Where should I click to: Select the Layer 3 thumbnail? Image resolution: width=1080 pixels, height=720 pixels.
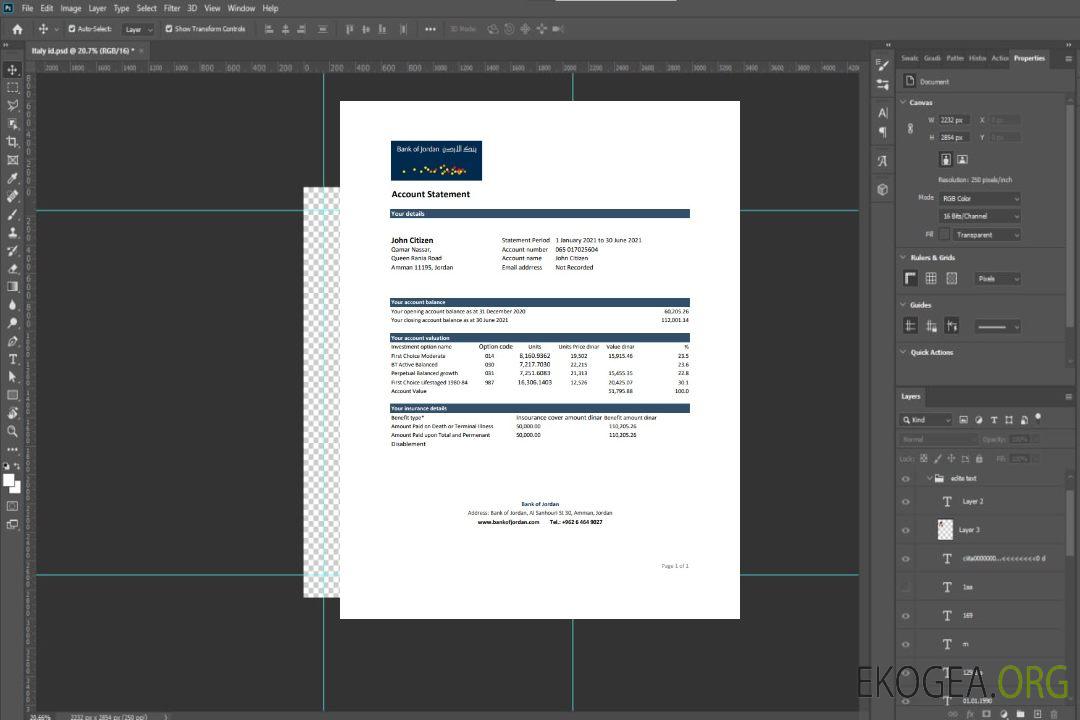pyautogui.click(x=945, y=530)
